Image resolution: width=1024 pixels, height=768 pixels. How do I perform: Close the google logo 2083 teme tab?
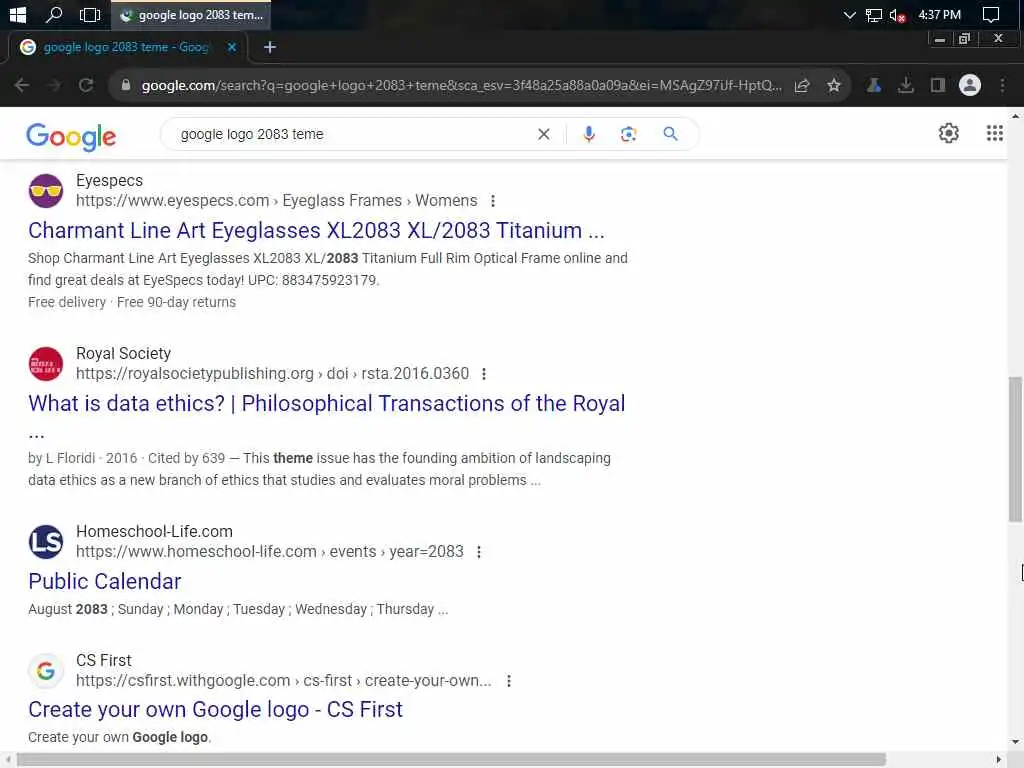[232, 47]
